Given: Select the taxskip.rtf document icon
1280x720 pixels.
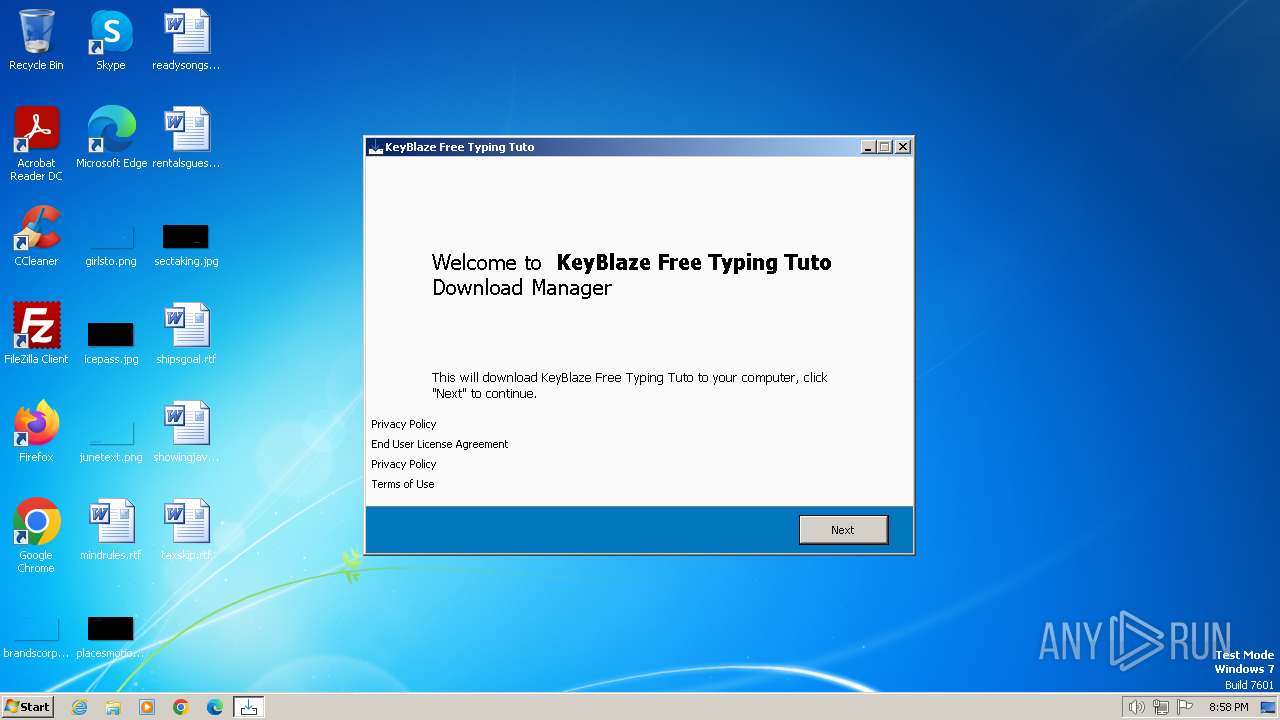Looking at the screenshot, I should pyautogui.click(x=186, y=530).
